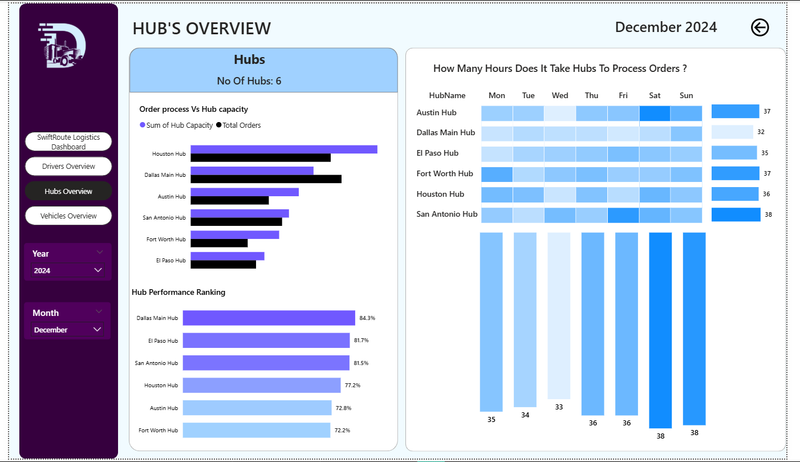
Task: Select Dallas Main Hub black orders bar
Action: pyautogui.click(x=266, y=179)
